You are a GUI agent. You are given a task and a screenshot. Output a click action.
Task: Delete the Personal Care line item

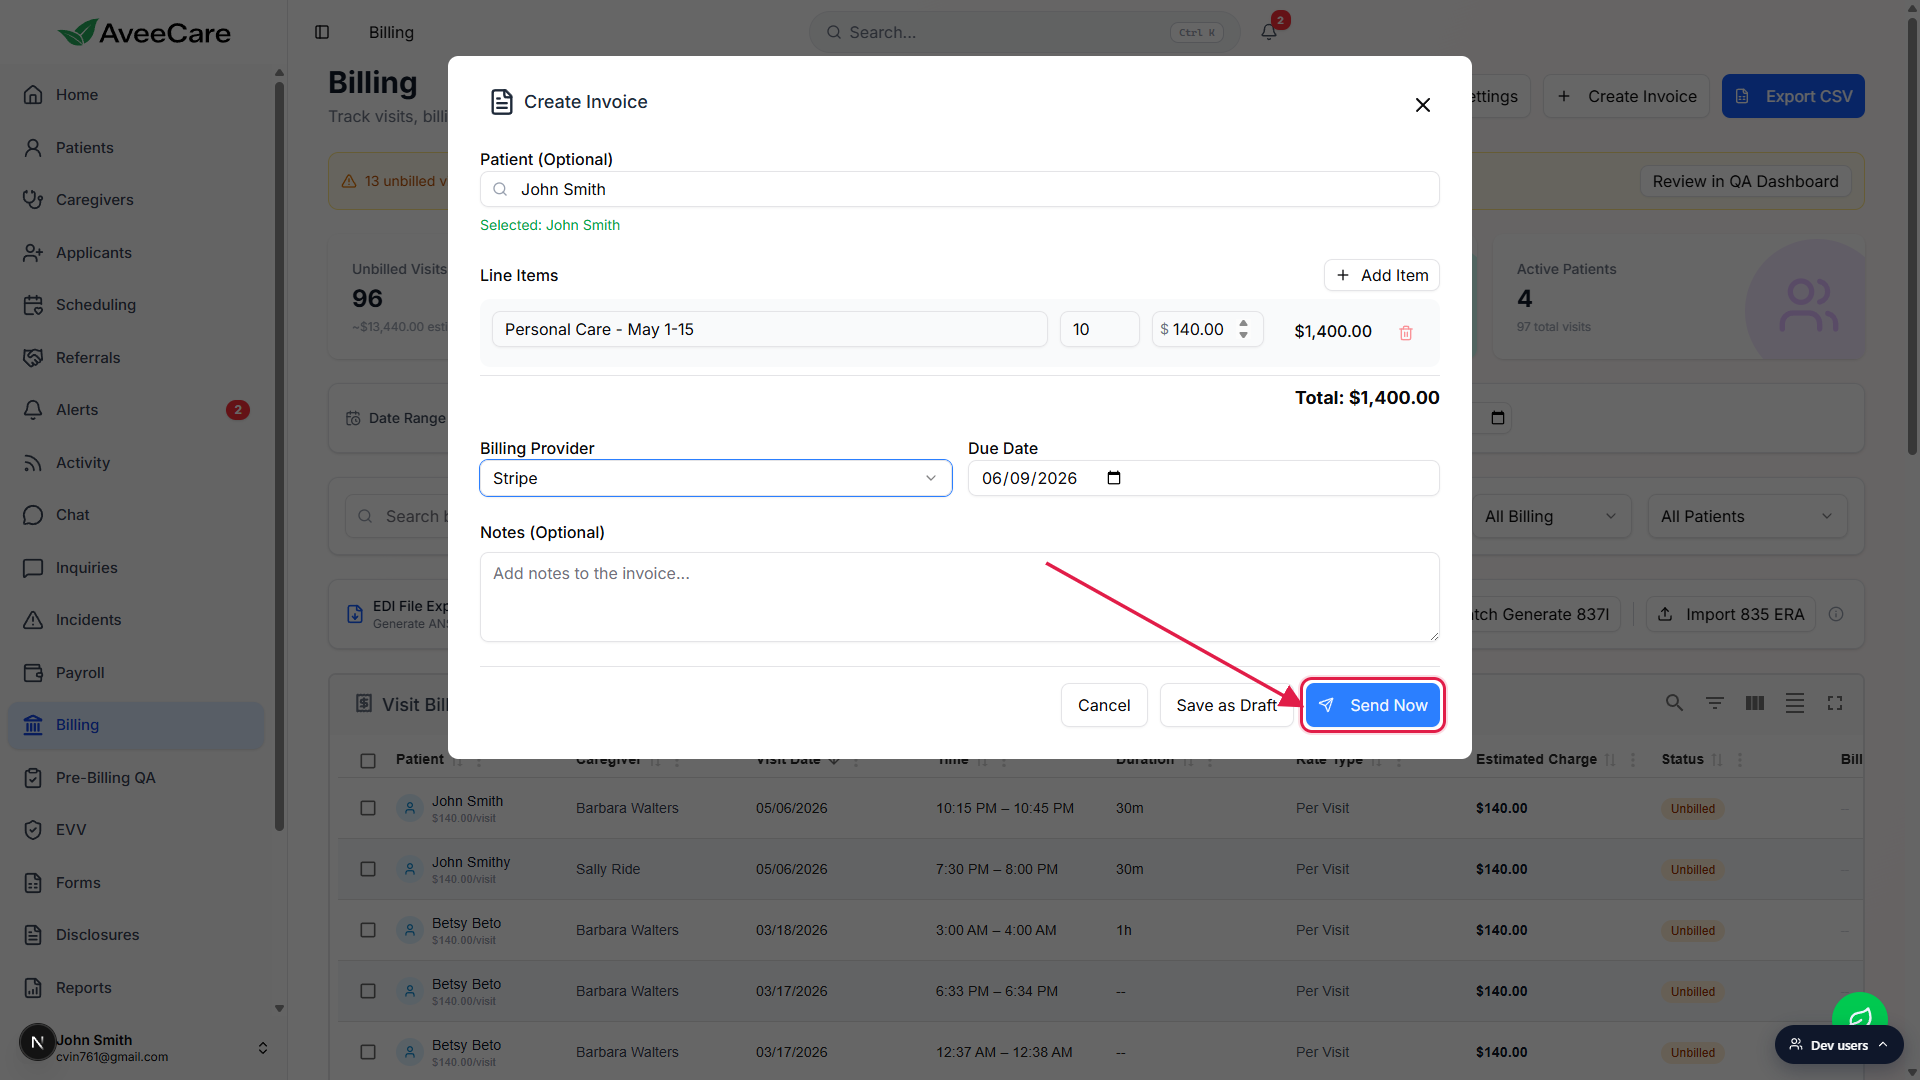[x=1405, y=332]
